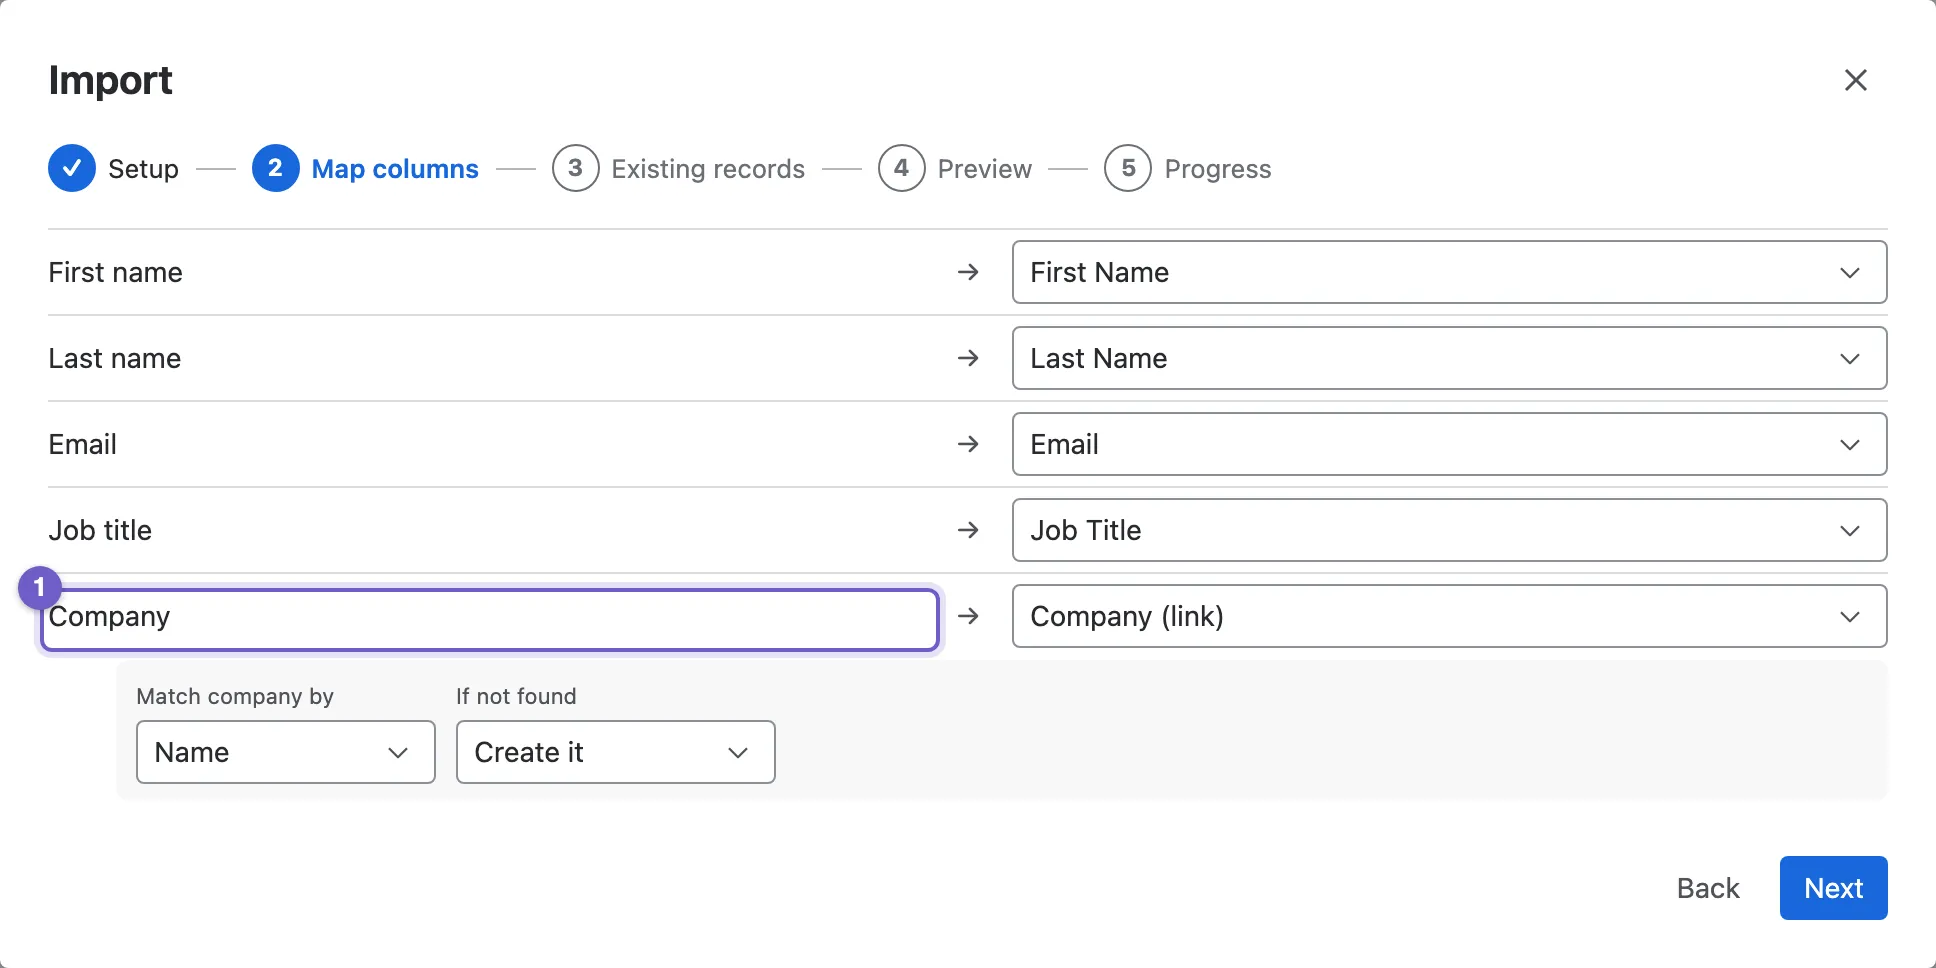The width and height of the screenshot is (1936, 968).
Task: Select the Existing records step label
Action: (708, 169)
